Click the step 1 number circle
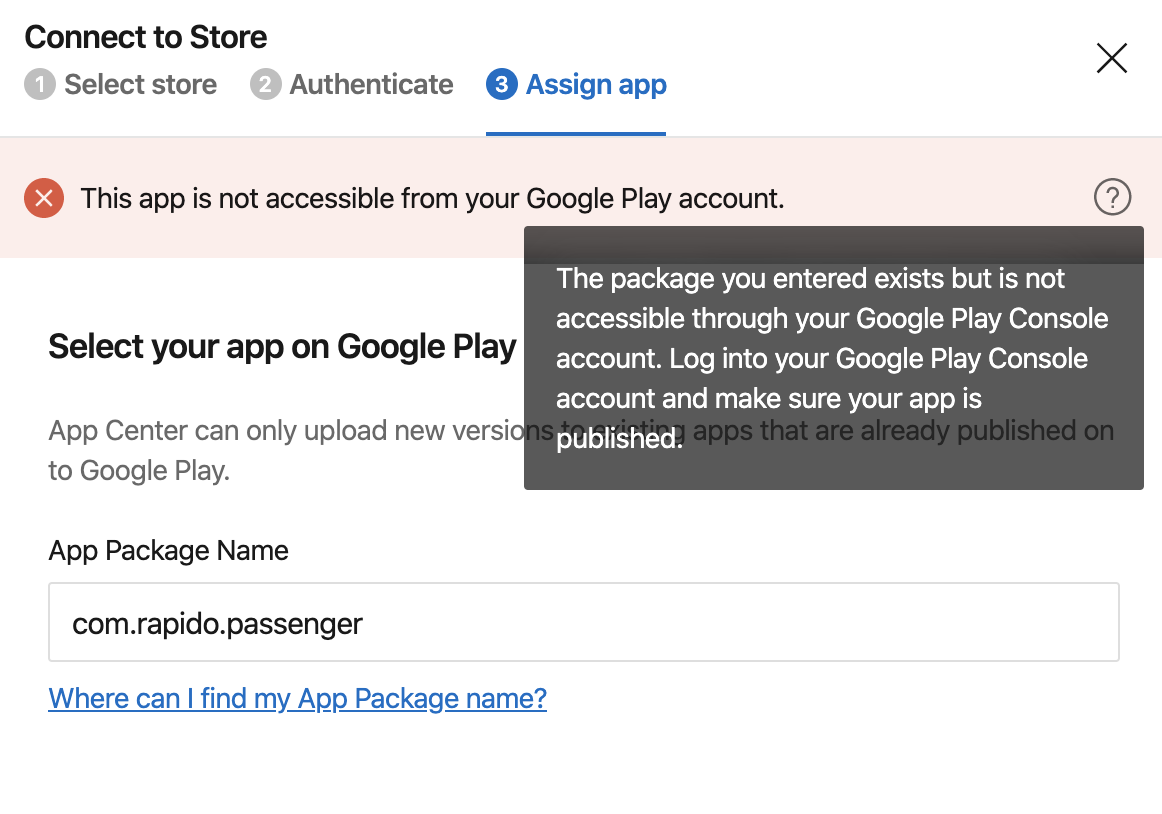This screenshot has height=814, width=1162. pyautogui.click(x=39, y=85)
